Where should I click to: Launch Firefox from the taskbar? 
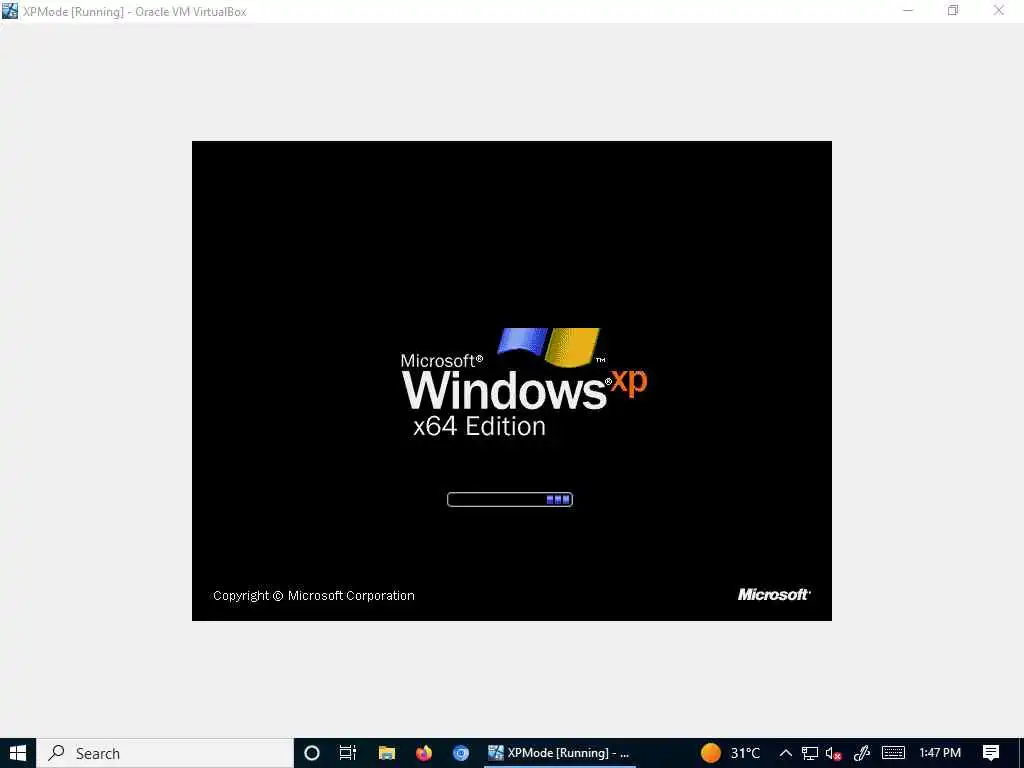(x=424, y=753)
